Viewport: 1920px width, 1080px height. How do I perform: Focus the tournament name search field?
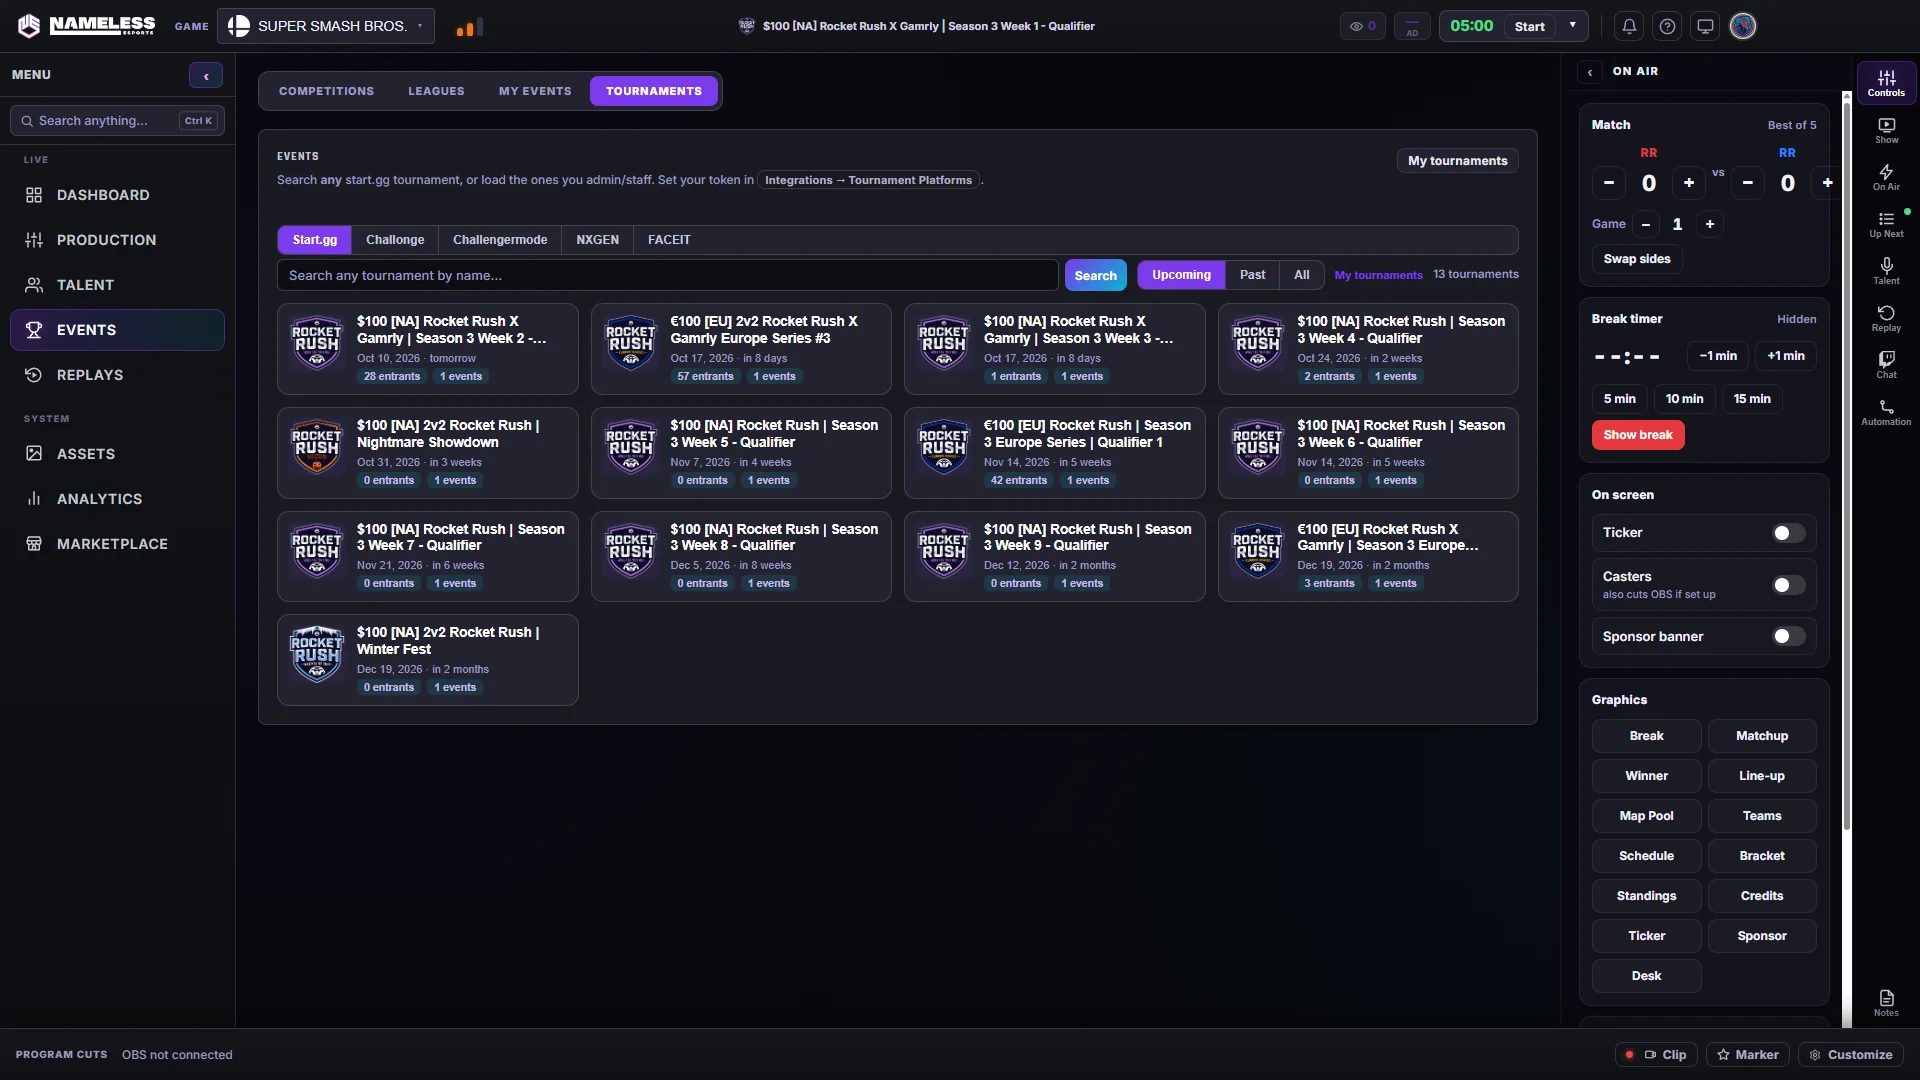coord(667,276)
